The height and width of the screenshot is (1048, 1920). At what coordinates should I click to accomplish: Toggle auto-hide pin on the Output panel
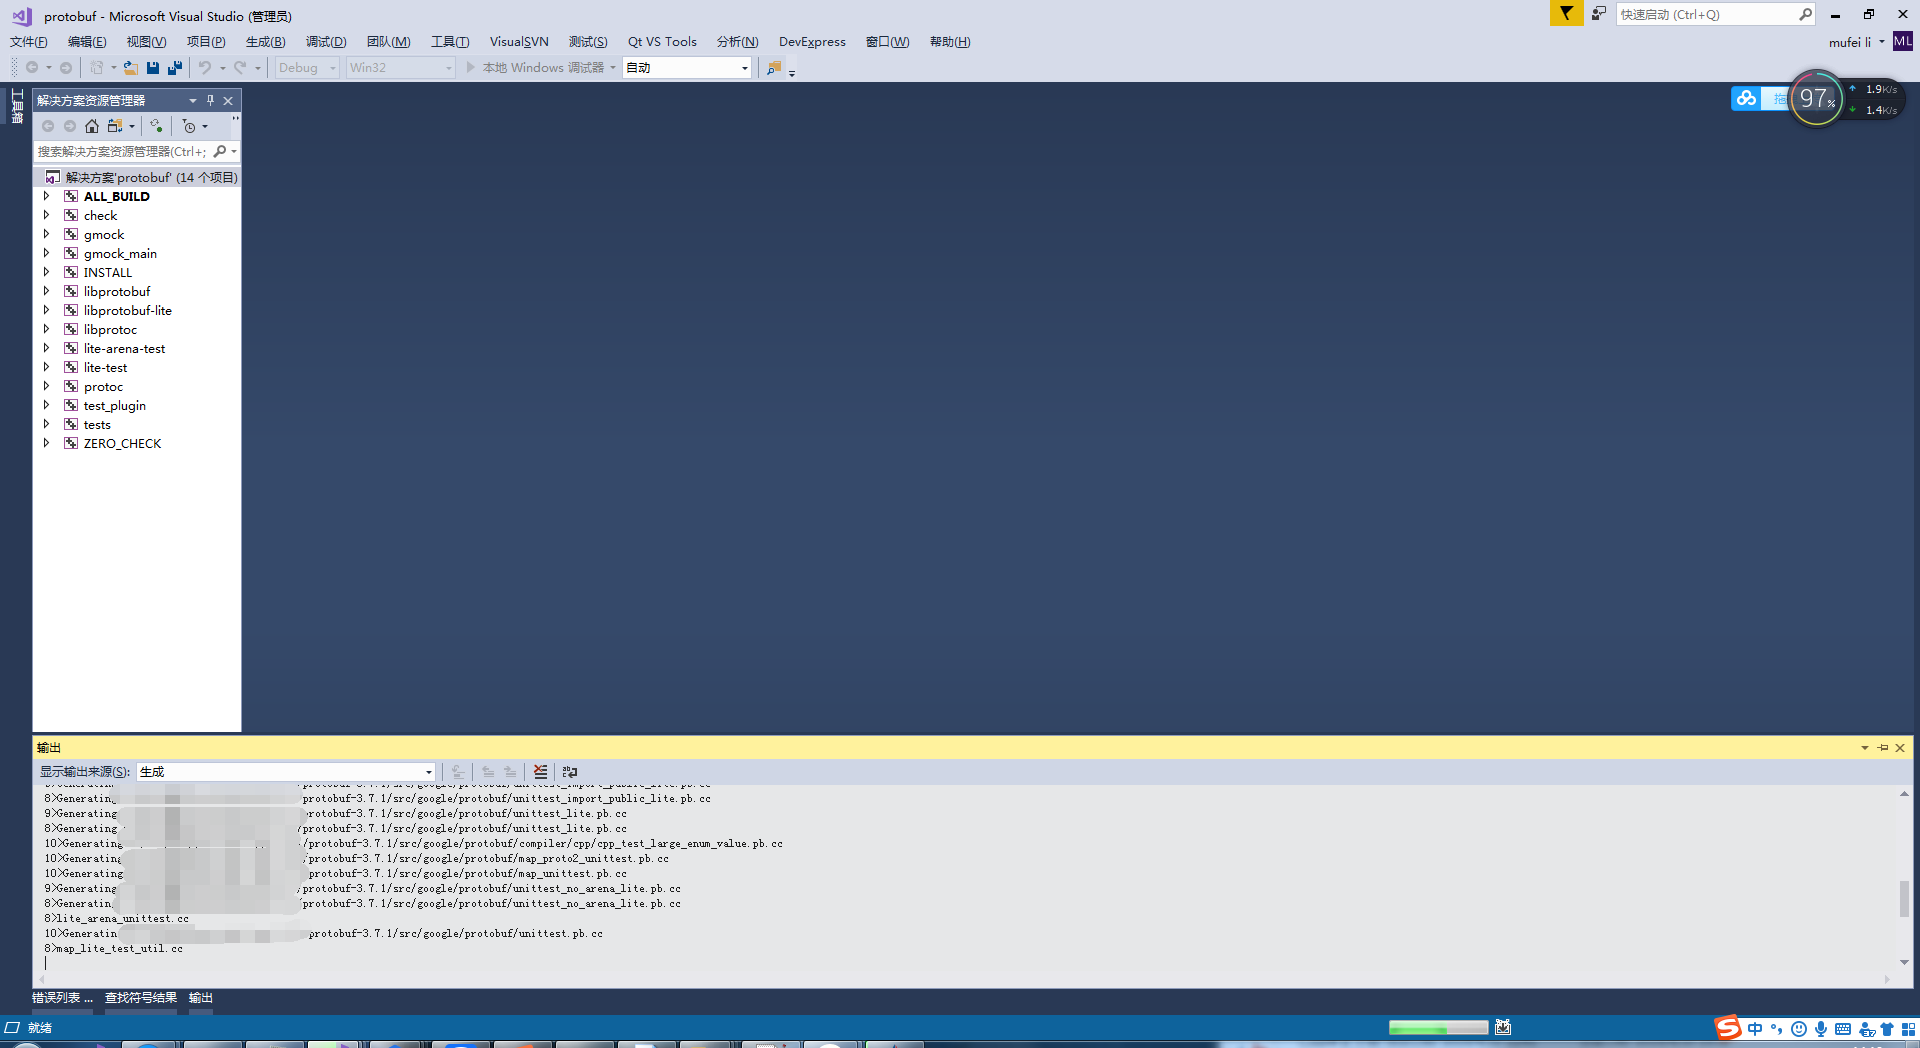coord(1883,748)
